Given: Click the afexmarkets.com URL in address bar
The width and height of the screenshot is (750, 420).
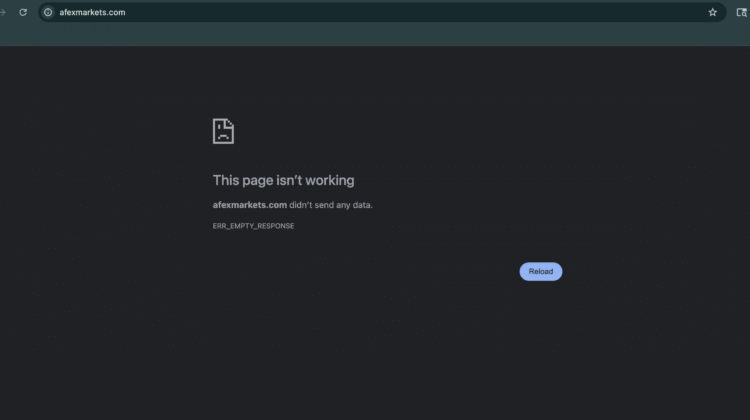Looking at the screenshot, I should [x=93, y=12].
